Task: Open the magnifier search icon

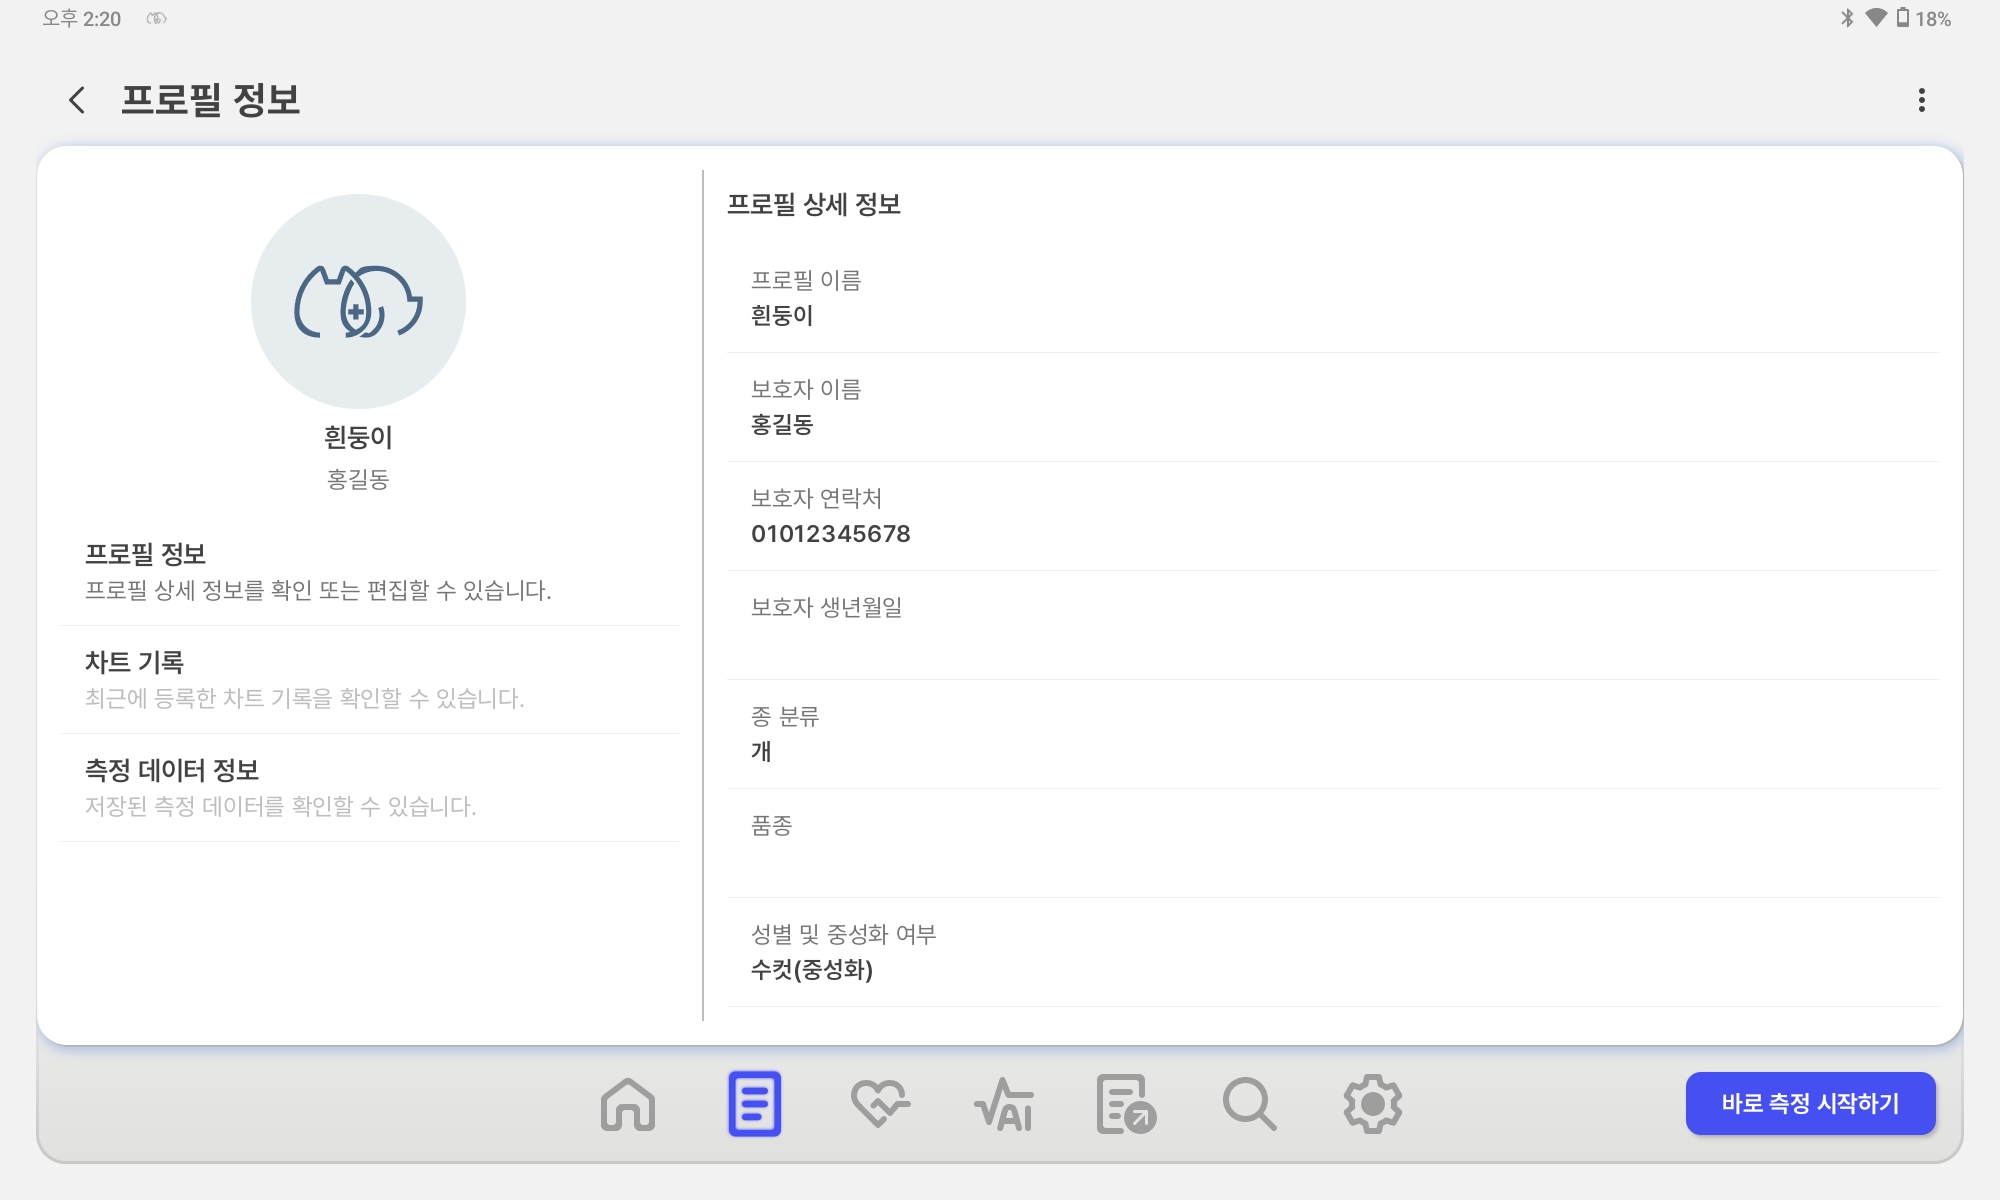Action: [x=1249, y=1104]
